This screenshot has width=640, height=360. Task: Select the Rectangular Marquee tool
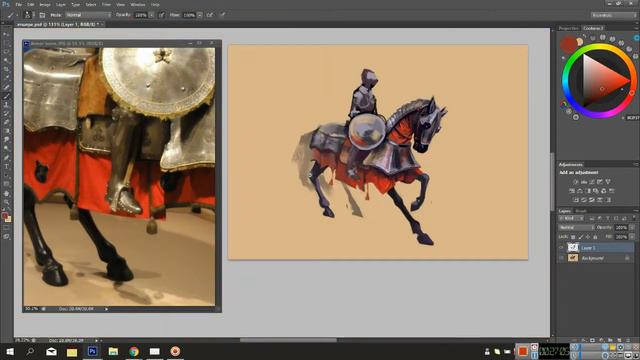6,43
